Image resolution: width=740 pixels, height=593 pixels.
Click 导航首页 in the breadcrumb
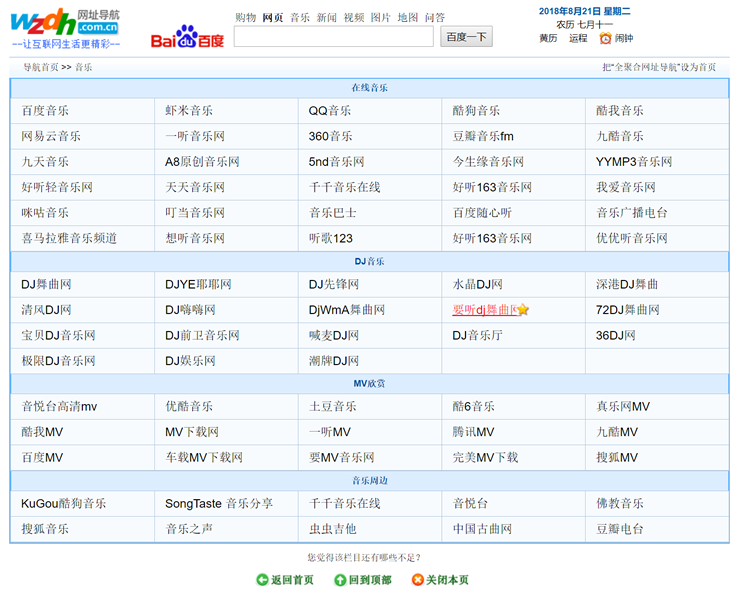click(41, 67)
